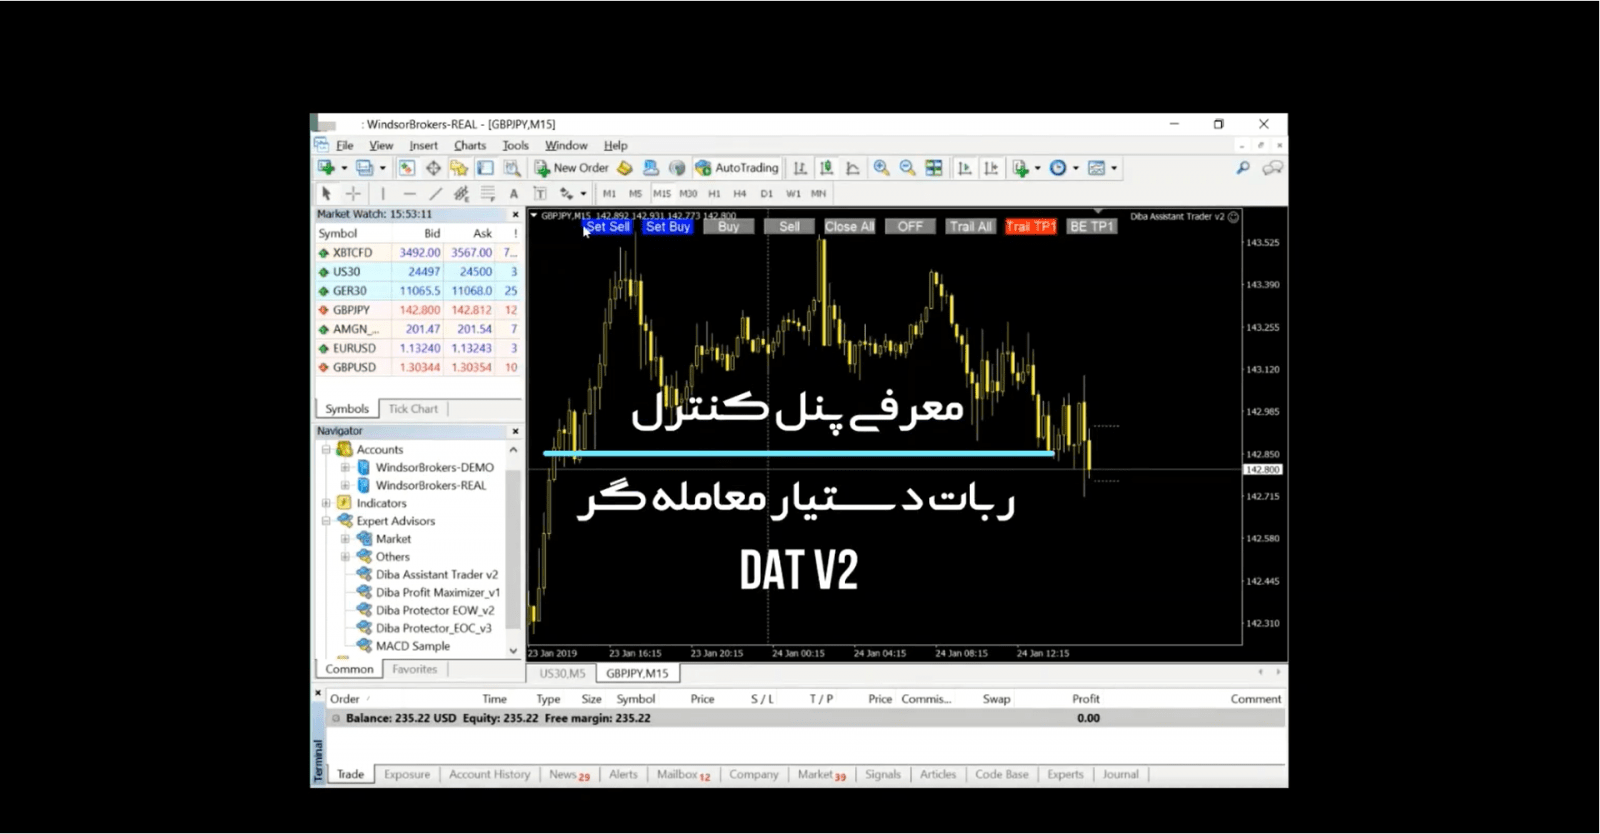Select Diba Assistant Trader v2 in Navigator
Viewport: 1600px width, 834px height.
436,575
